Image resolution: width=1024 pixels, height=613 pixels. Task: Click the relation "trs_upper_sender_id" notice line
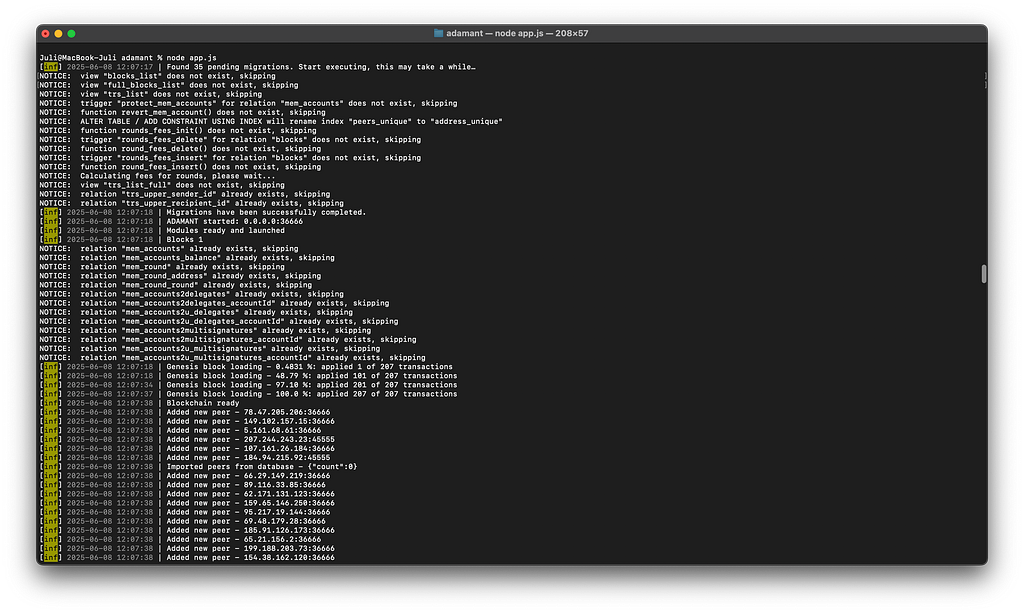pyautogui.click(x=185, y=195)
